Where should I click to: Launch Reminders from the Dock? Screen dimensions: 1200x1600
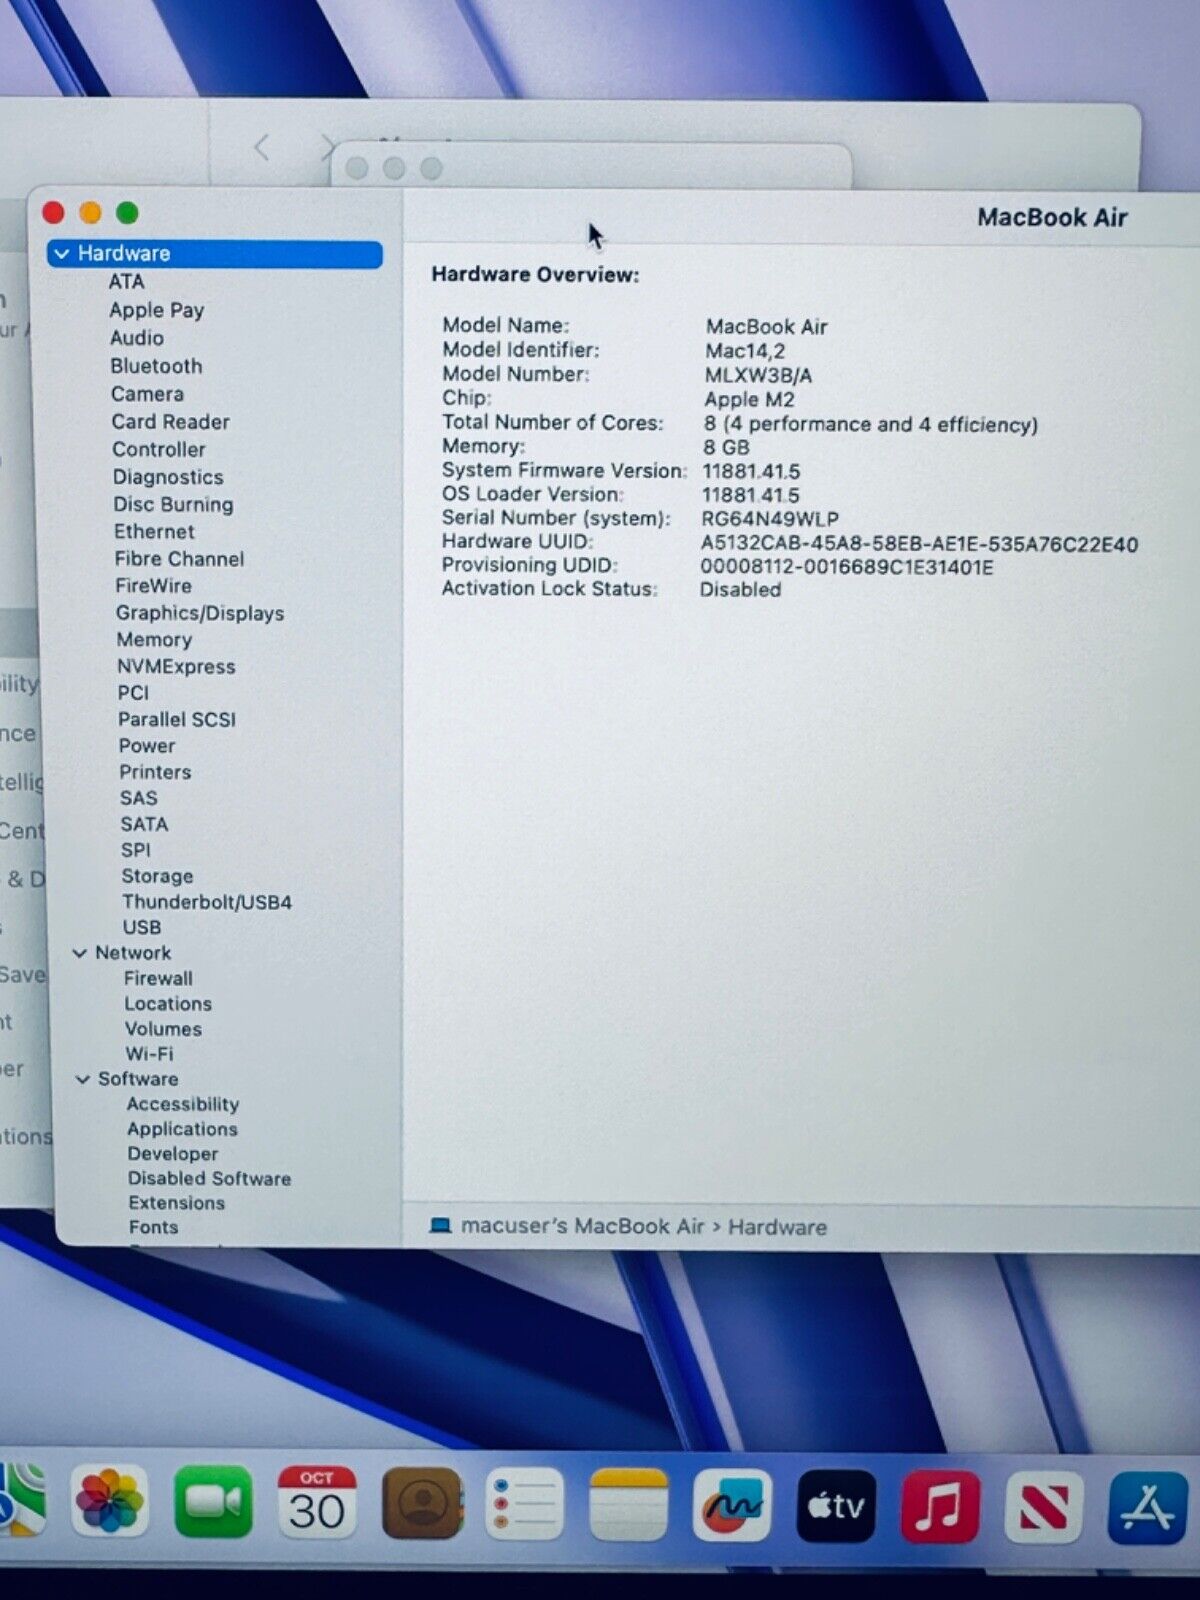(525, 1504)
